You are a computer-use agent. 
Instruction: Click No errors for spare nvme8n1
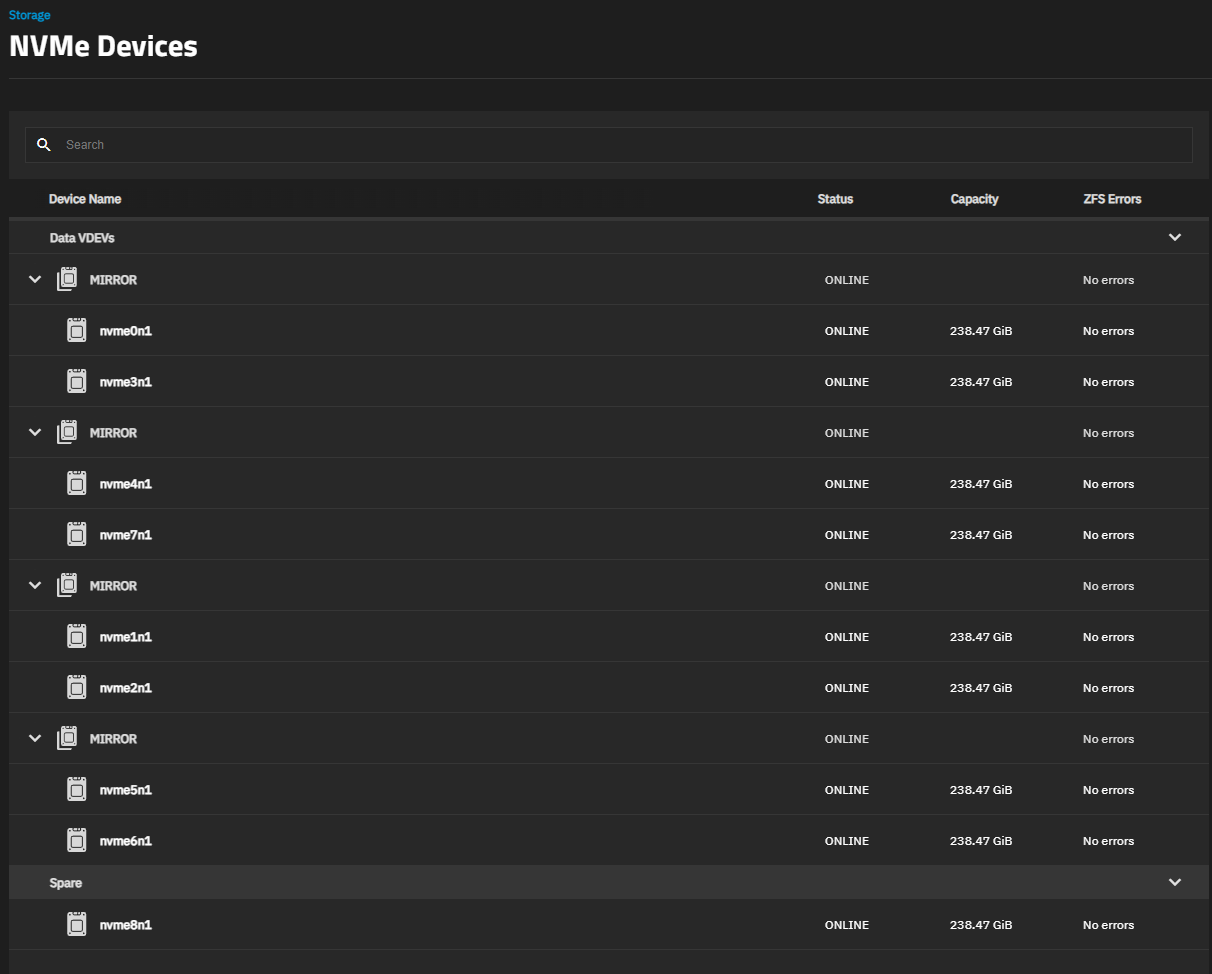point(1108,925)
